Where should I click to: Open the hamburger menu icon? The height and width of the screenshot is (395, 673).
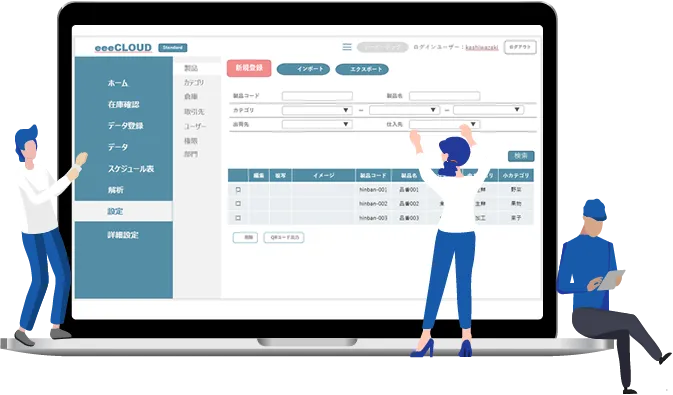[347, 47]
